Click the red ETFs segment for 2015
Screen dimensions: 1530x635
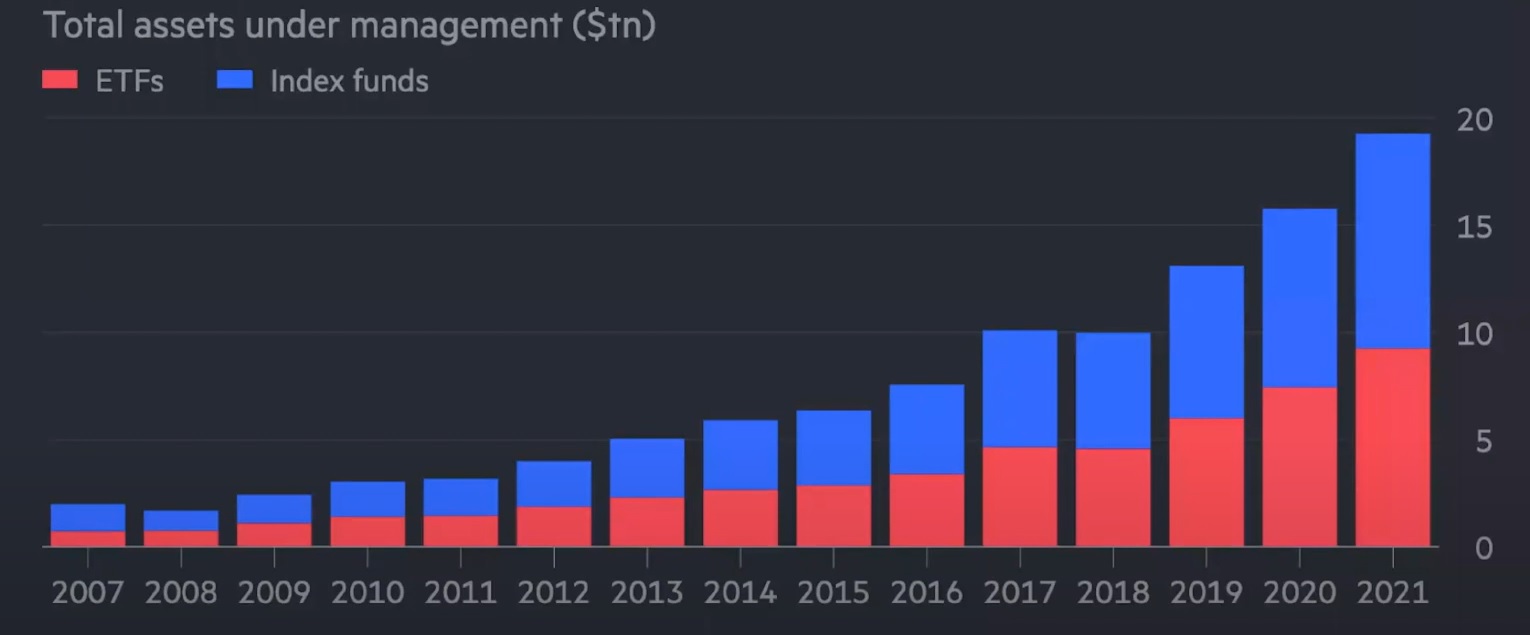pos(834,516)
